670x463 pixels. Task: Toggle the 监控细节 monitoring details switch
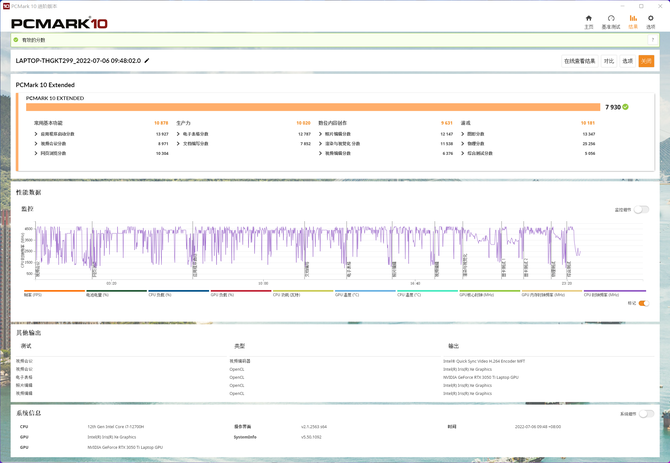[641, 209]
